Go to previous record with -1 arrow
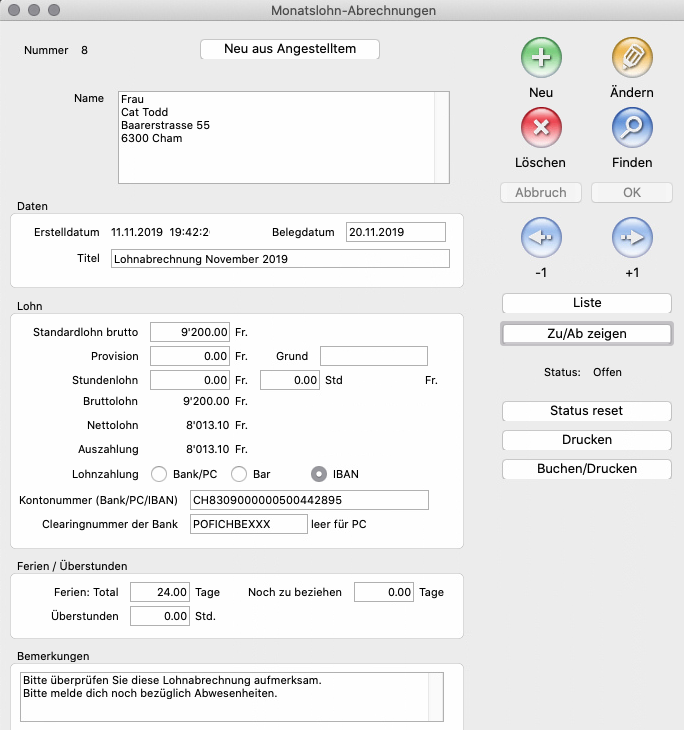 [x=541, y=238]
